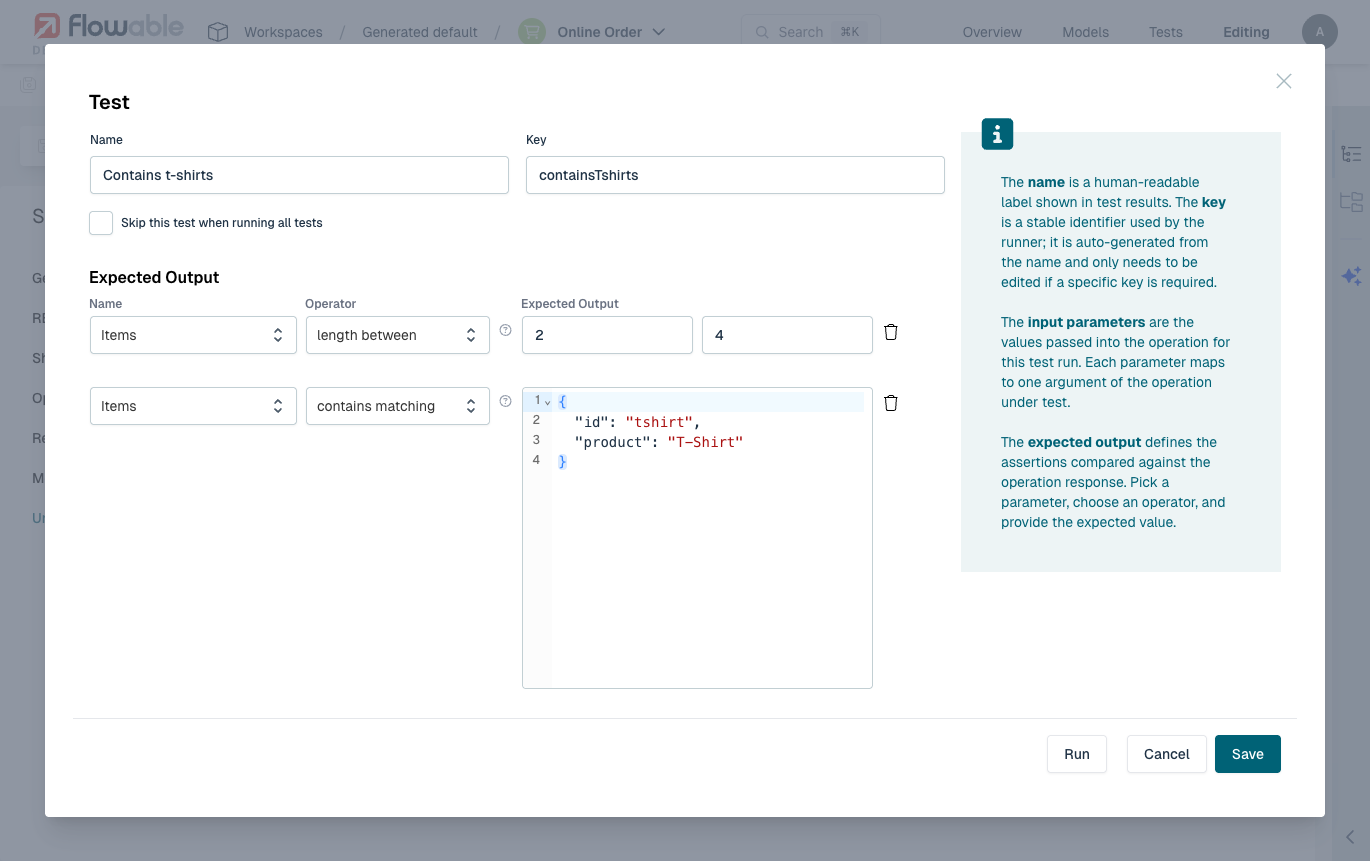Click the Flowable logo

pyautogui.click(x=109, y=27)
